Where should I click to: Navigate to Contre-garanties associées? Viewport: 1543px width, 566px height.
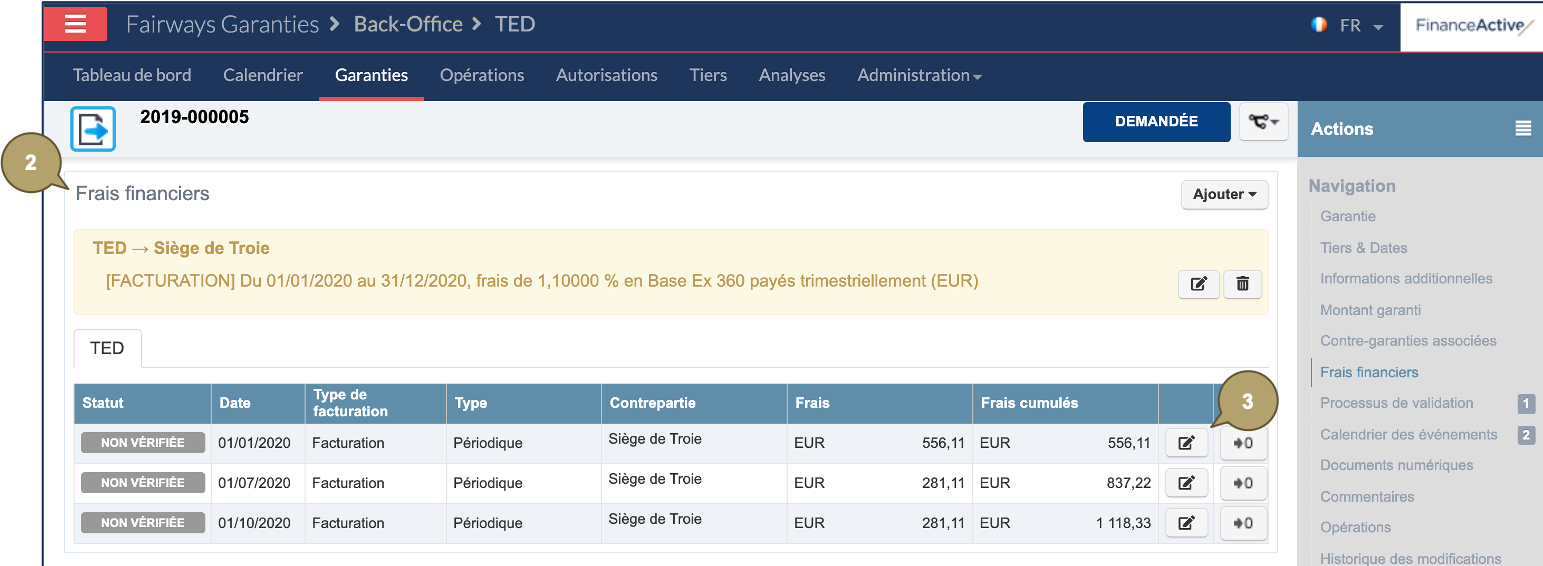click(x=1408, y=341)
